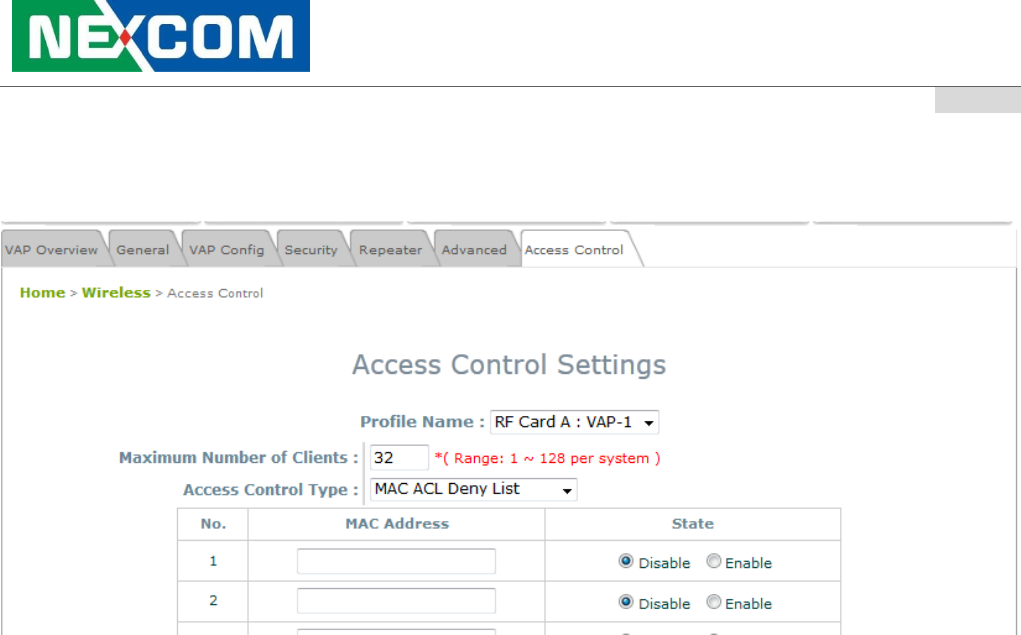This screenshot has width=1021, height=635.
Task: Follow the Wireless breadcrumb link
Action: (116, 293)
